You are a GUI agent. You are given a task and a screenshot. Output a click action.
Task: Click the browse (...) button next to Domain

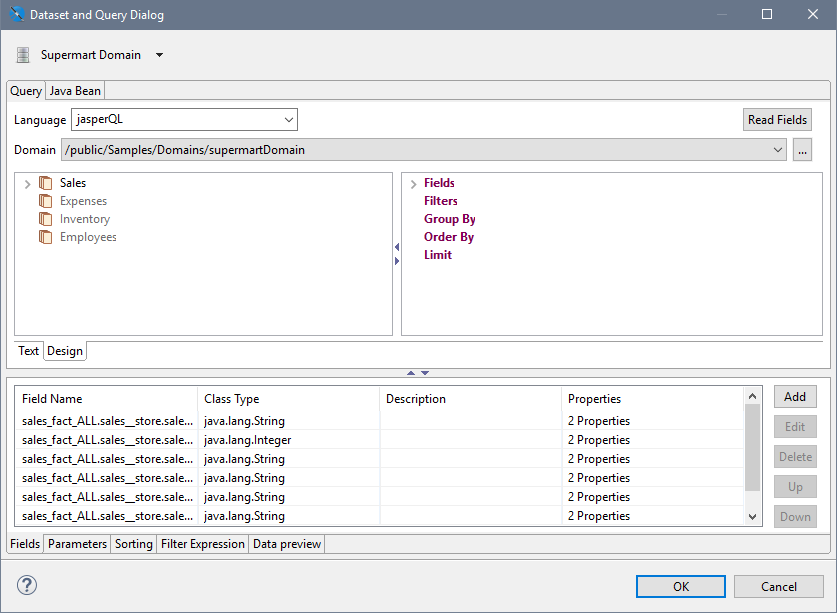click(802, 150)
